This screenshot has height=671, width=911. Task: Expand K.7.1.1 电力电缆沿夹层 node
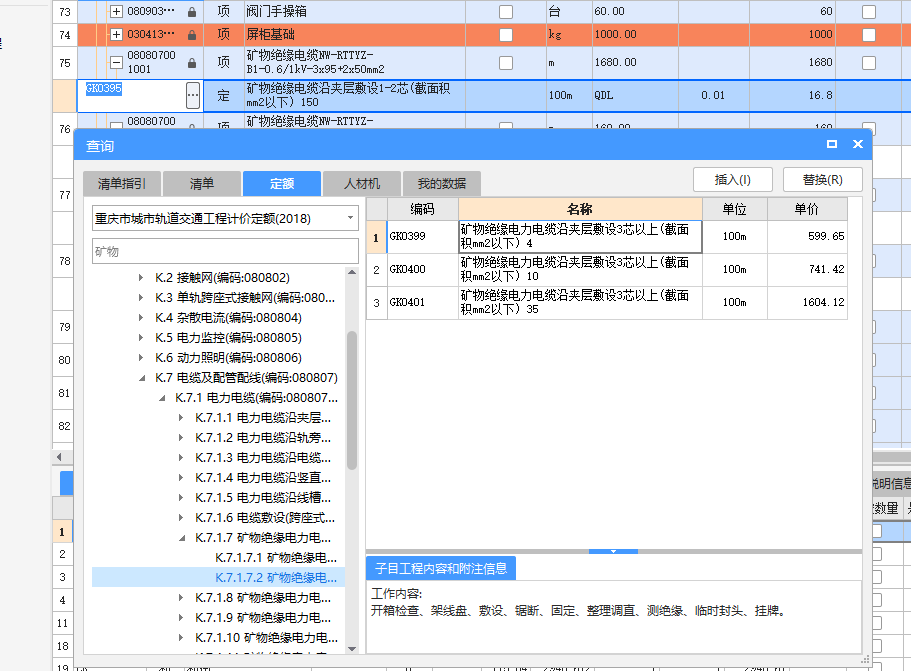click(x=181, y=418)
